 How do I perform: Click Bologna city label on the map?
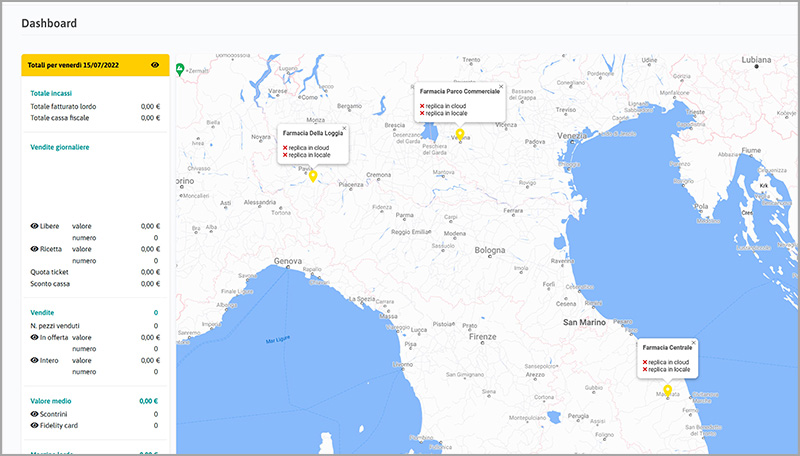pyautogui.click(x=490, y=248)
